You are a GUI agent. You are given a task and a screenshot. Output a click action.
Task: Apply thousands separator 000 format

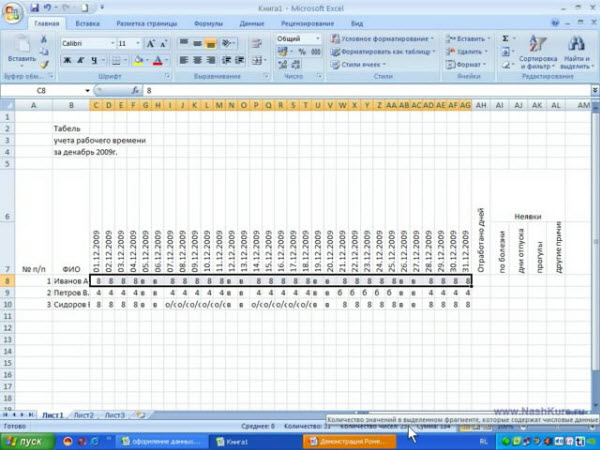pos(316,52)
